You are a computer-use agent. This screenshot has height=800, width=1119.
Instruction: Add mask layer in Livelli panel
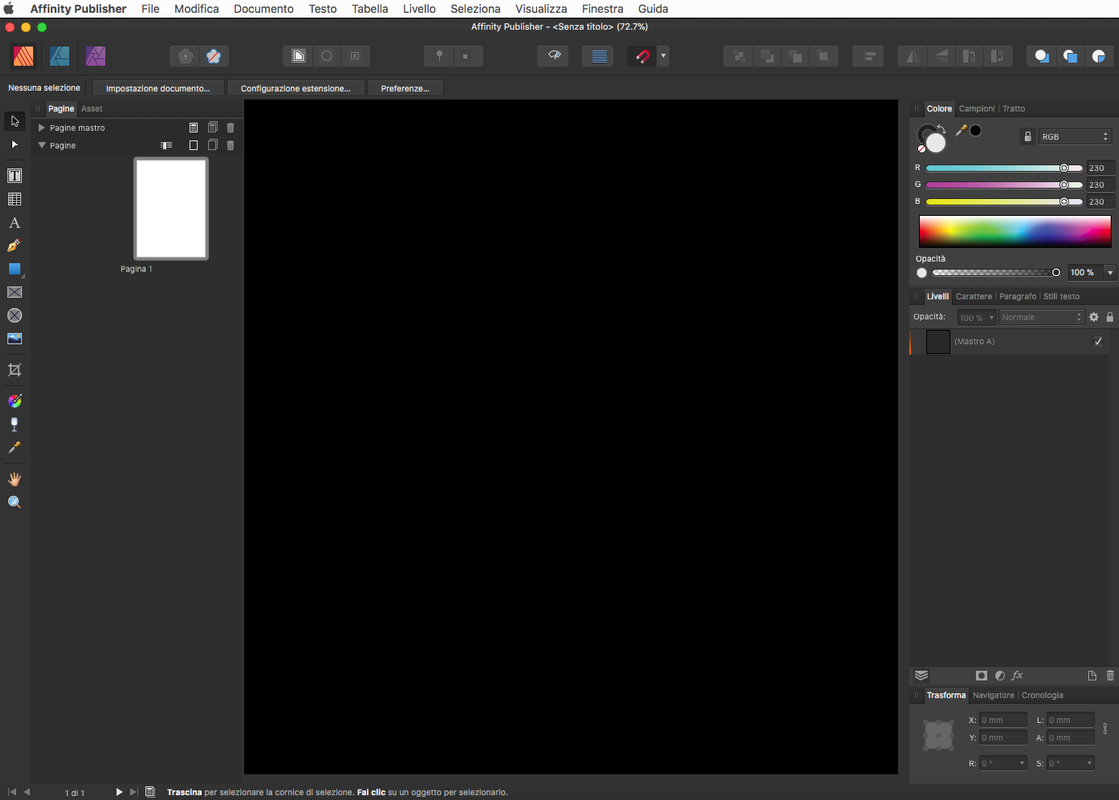pyautogui.click(x=981, y=675)
